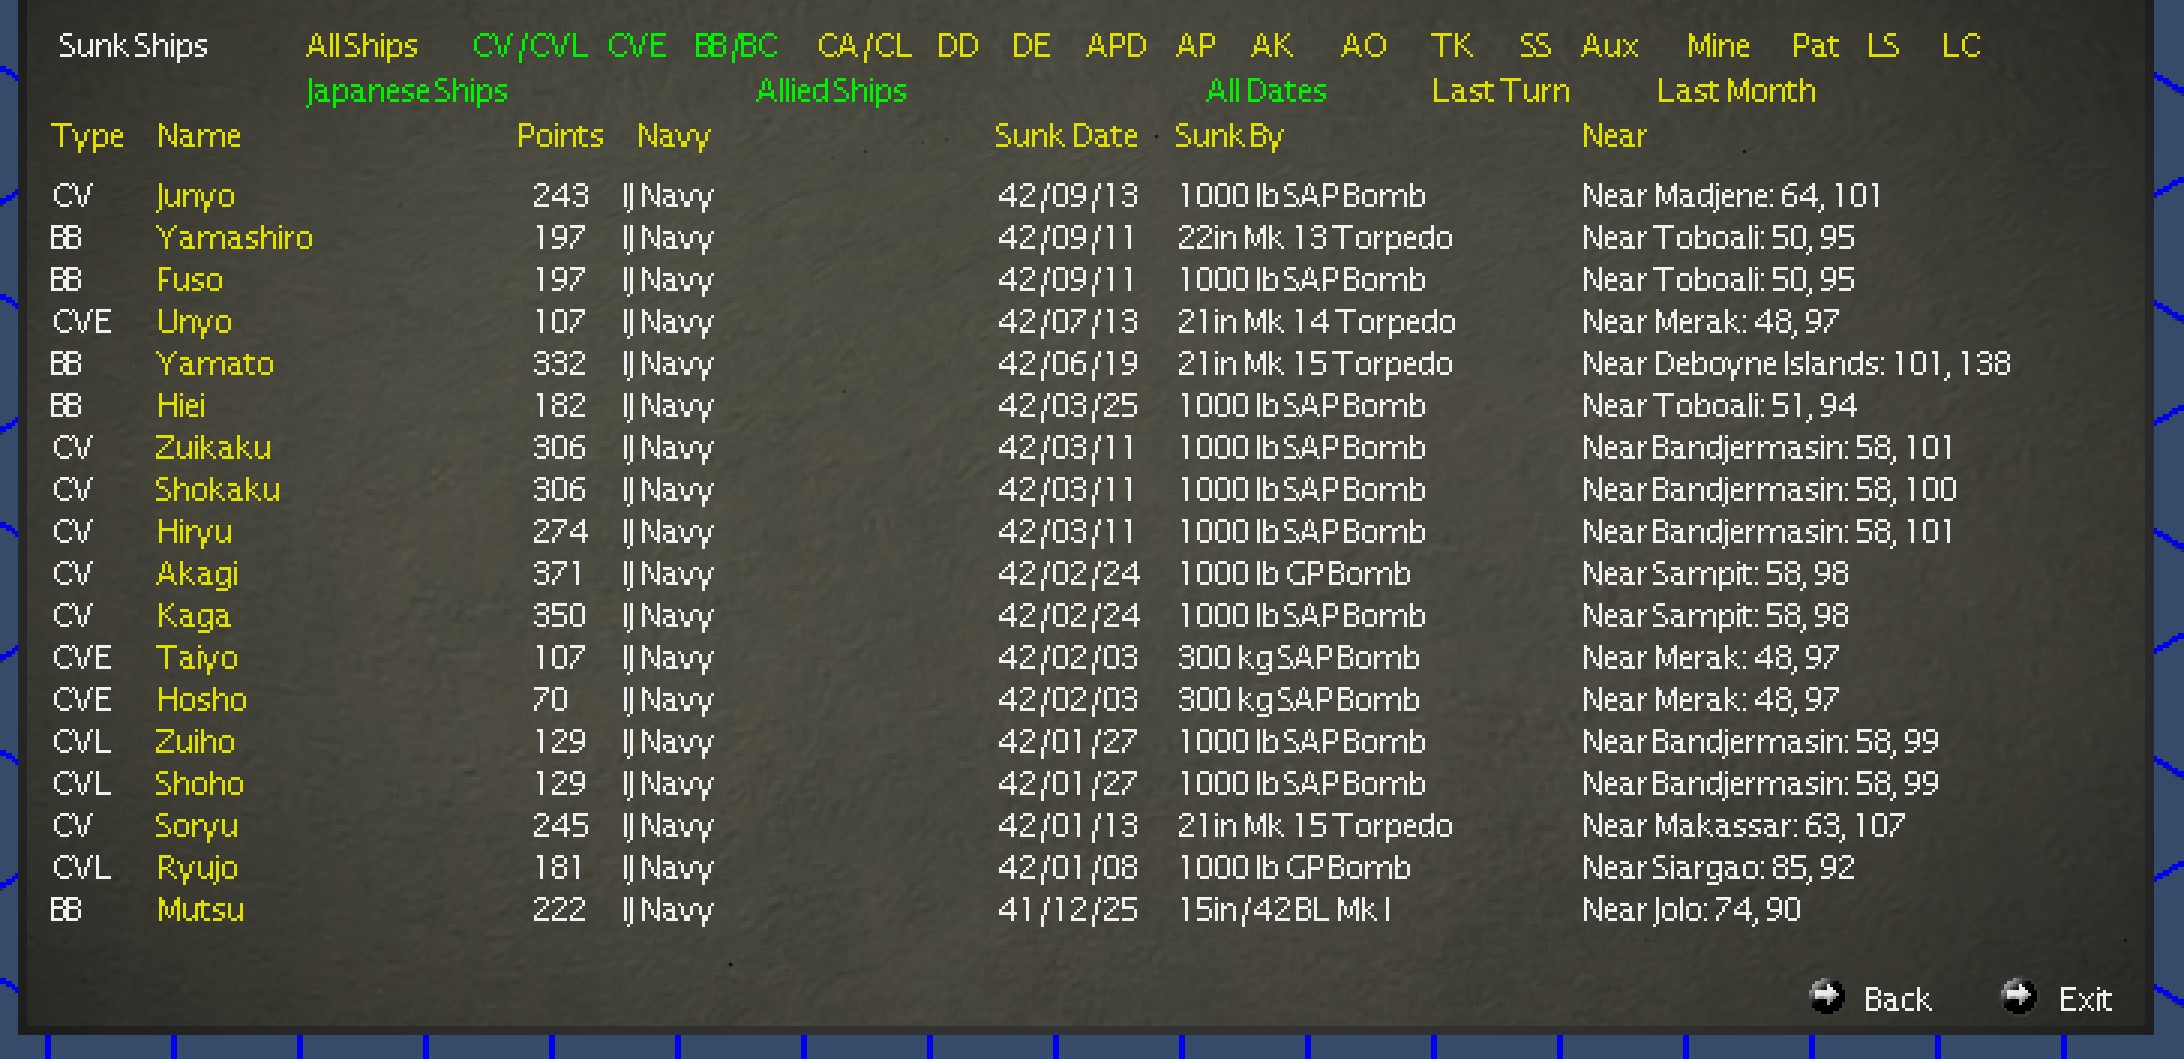Select the carrier Akagi
The height and width of the screenshot is (1059, 2184).
click(197, 573)
